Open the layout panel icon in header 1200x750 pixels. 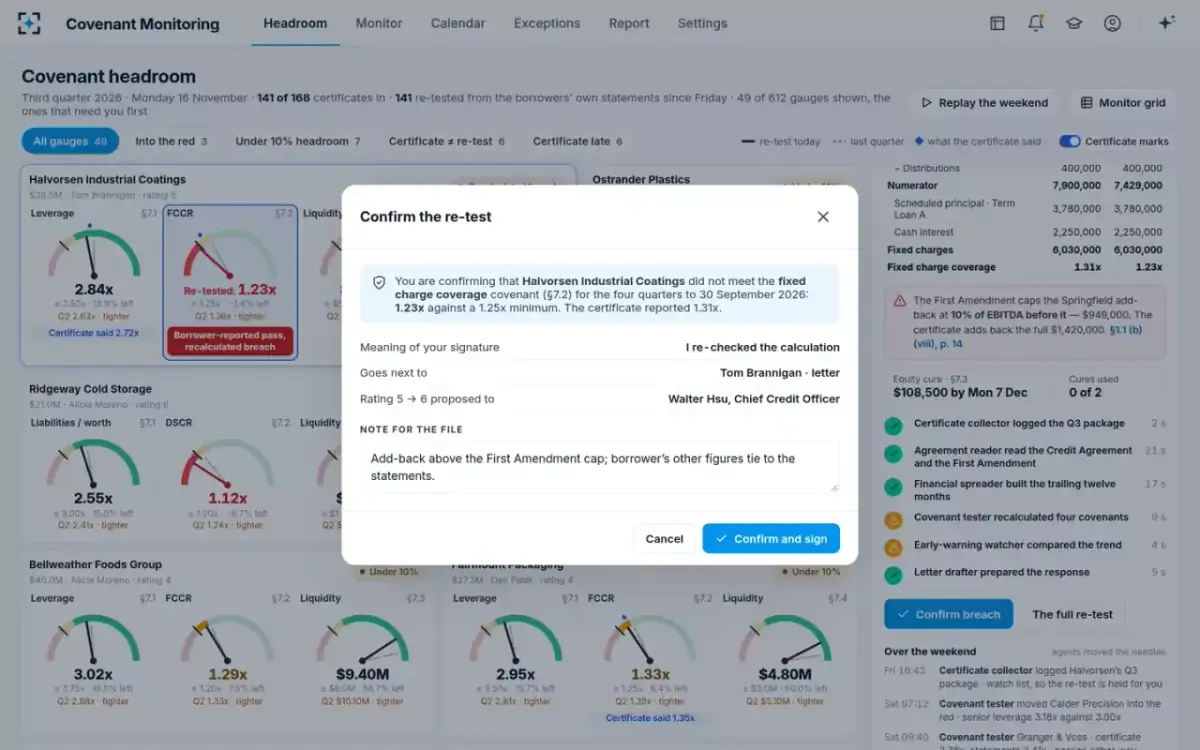tap(997, 23)
